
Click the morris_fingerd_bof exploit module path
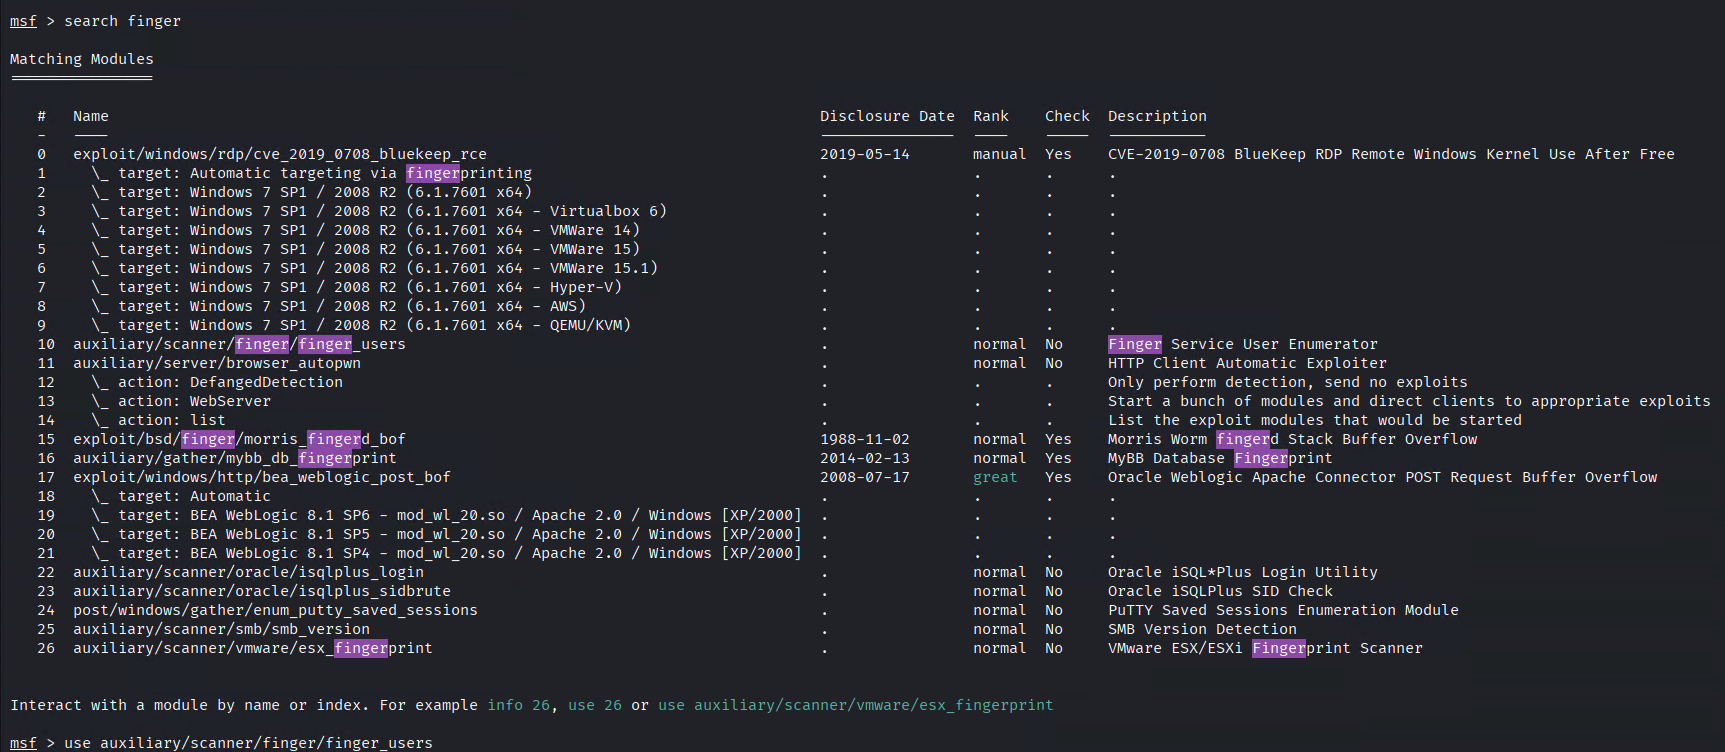click(239, 439)
